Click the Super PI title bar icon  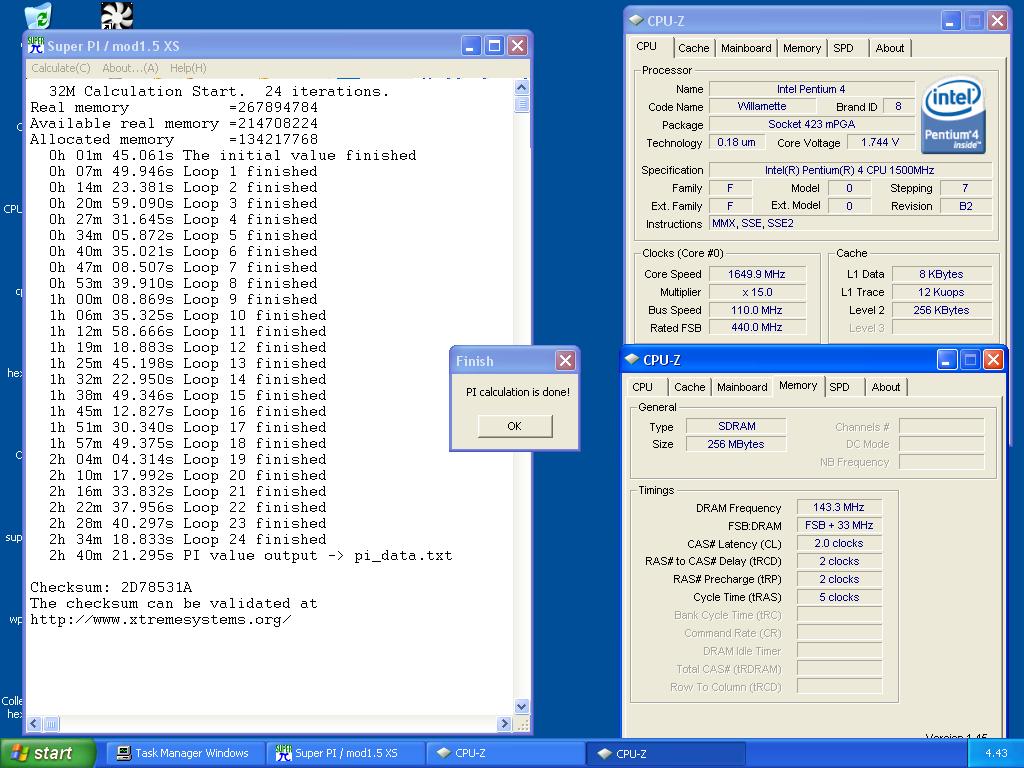(35, 45)
